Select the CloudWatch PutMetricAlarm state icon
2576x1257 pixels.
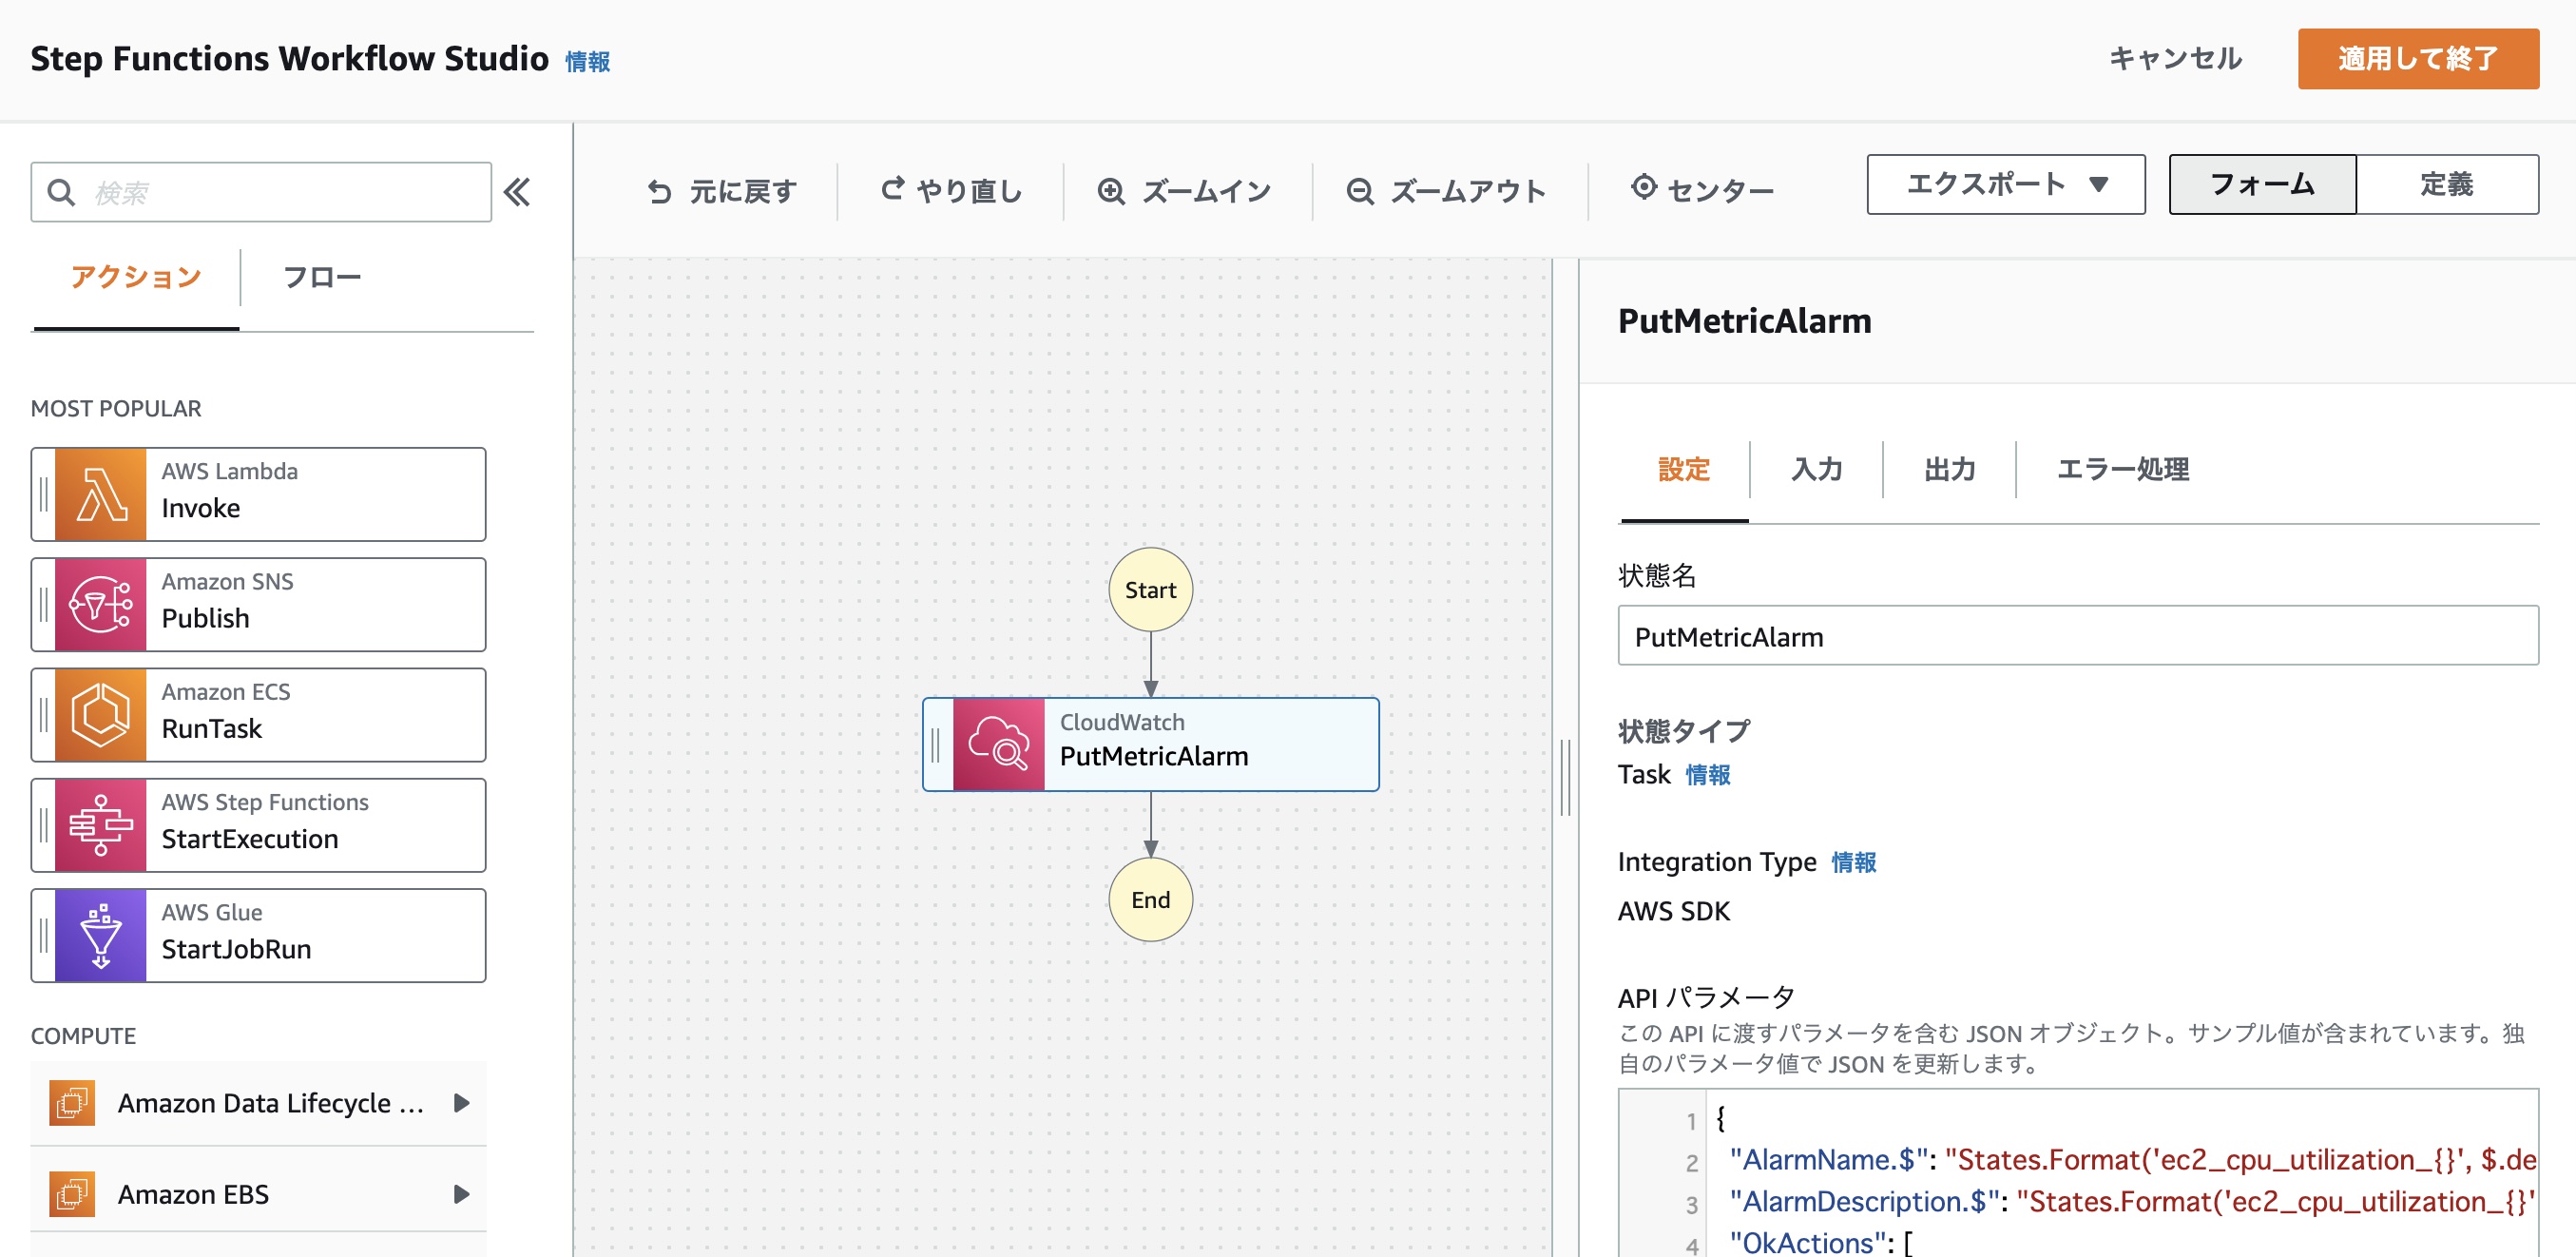tap(998, 745)
